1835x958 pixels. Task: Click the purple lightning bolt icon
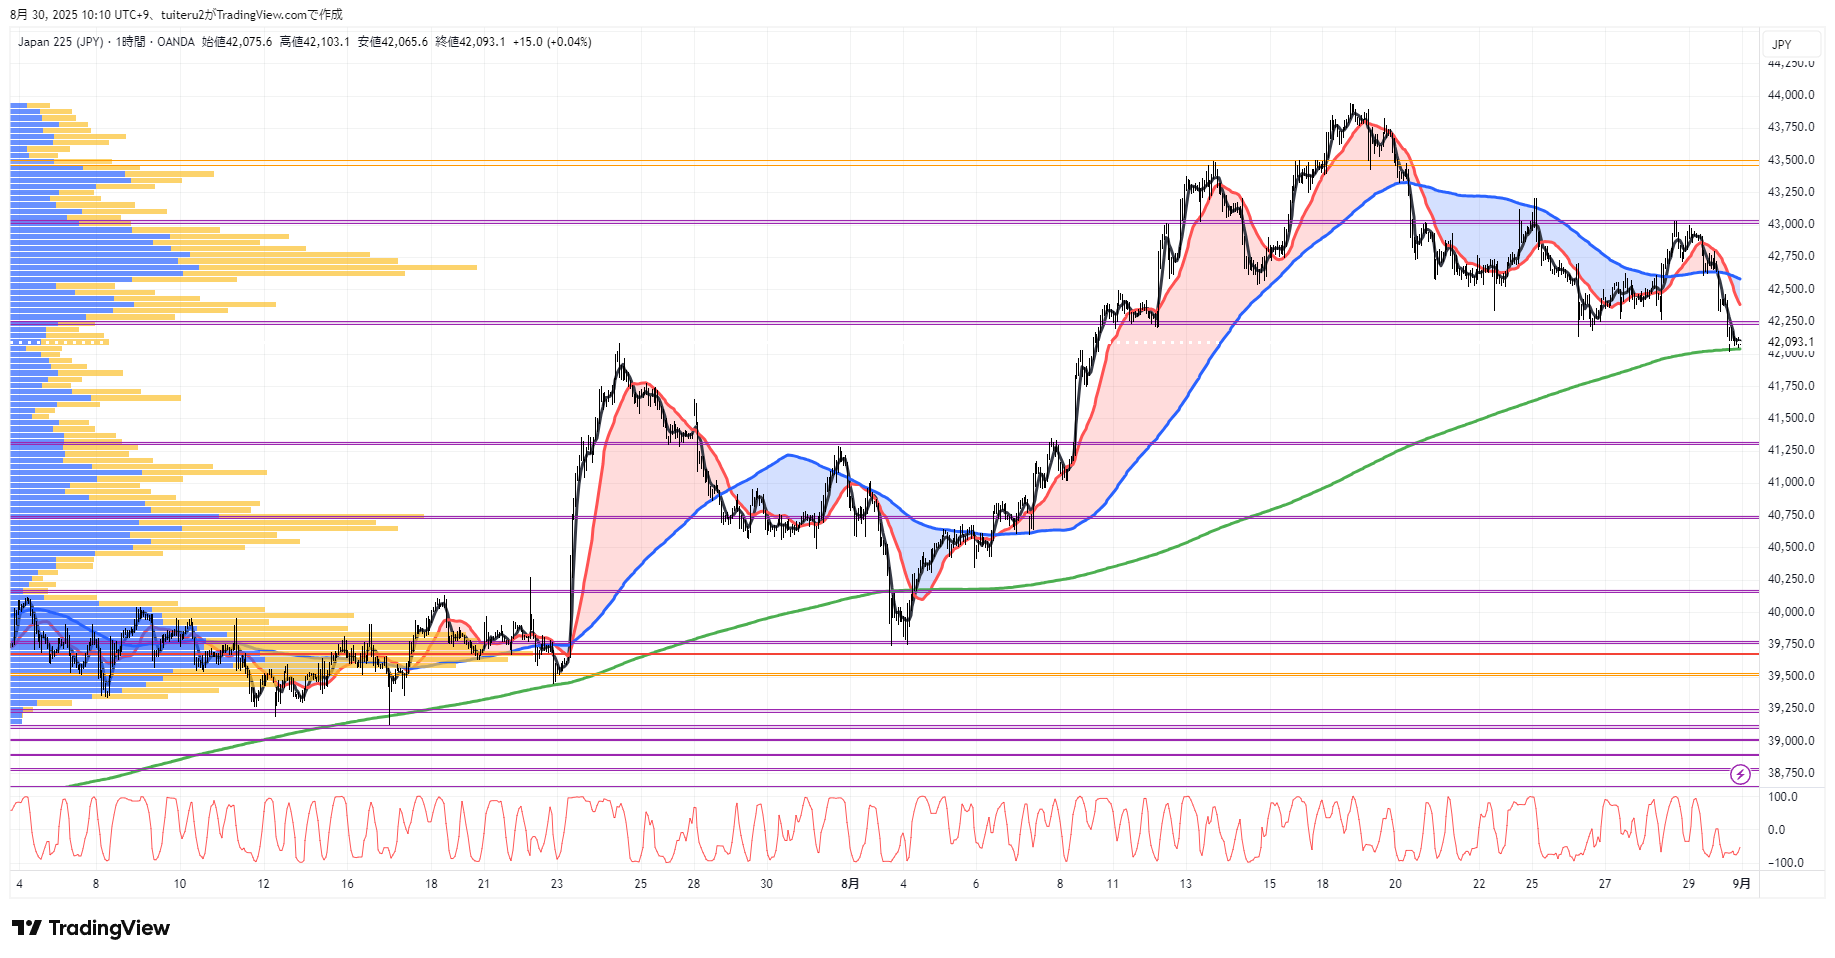(1740, 774)
